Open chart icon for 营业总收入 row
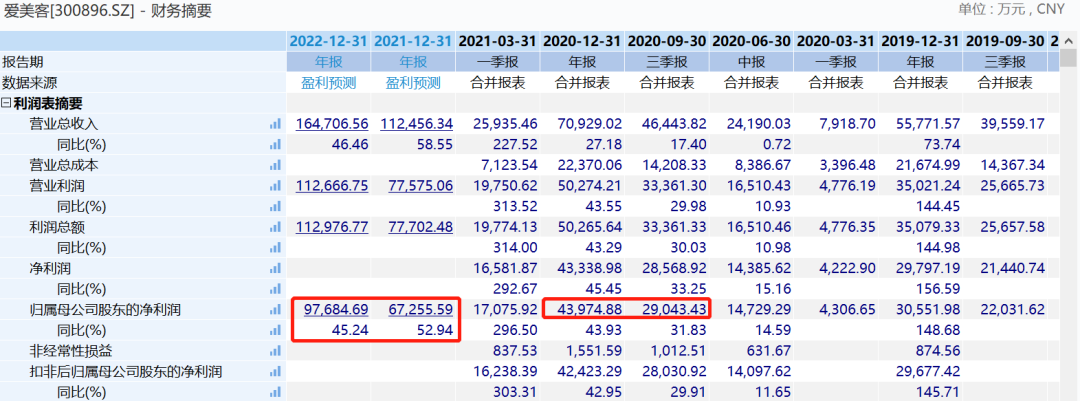The height and width of the screenshot is (401, 1080). [276, 124]
